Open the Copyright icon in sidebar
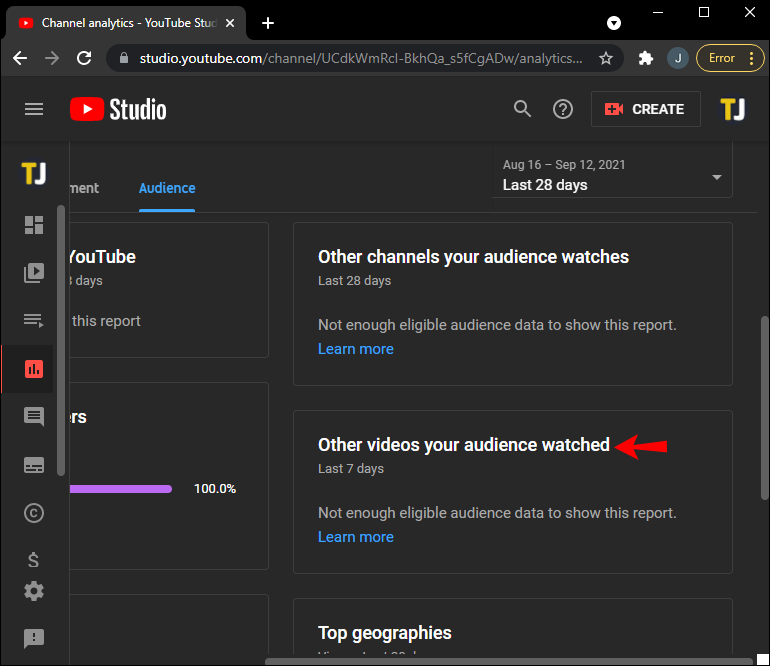This screenshot has width=770, height=666. [34, 513]
